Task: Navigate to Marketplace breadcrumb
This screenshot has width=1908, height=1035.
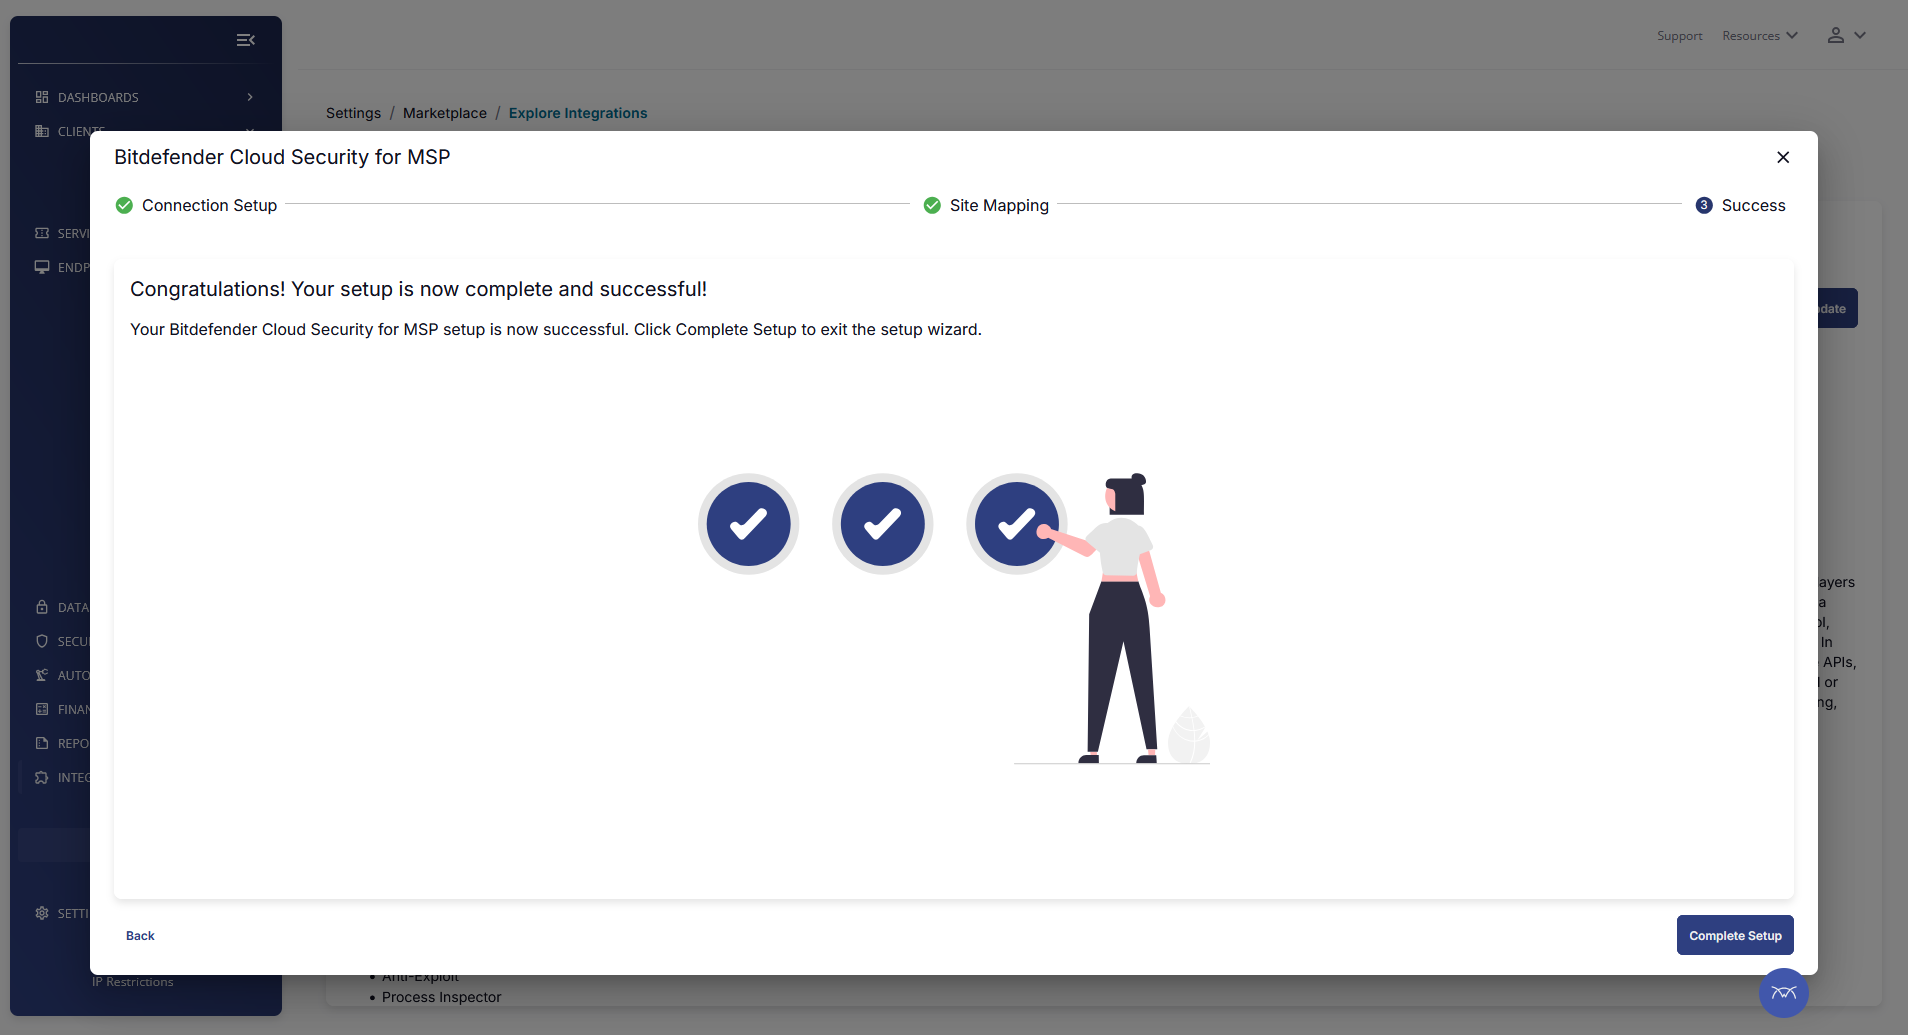Action: [x=444, y=113]
